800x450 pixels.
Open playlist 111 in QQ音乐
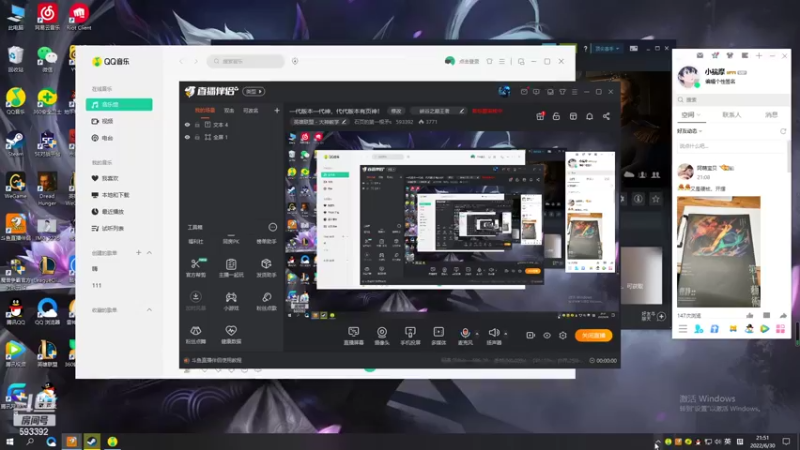tap(96, 285)
